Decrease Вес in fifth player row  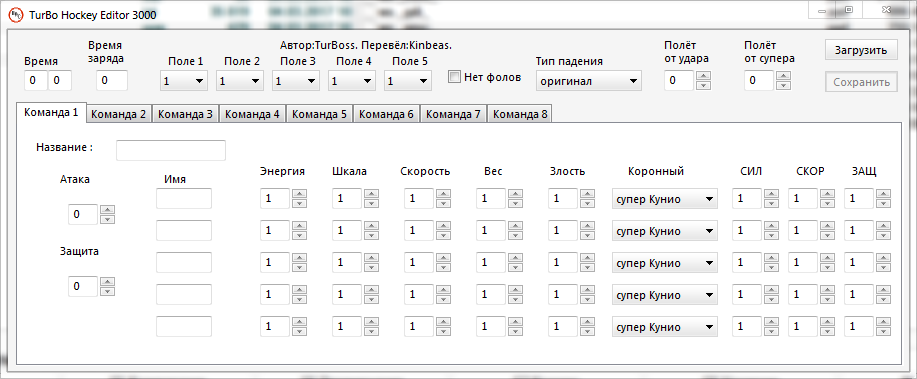(516, 332)
